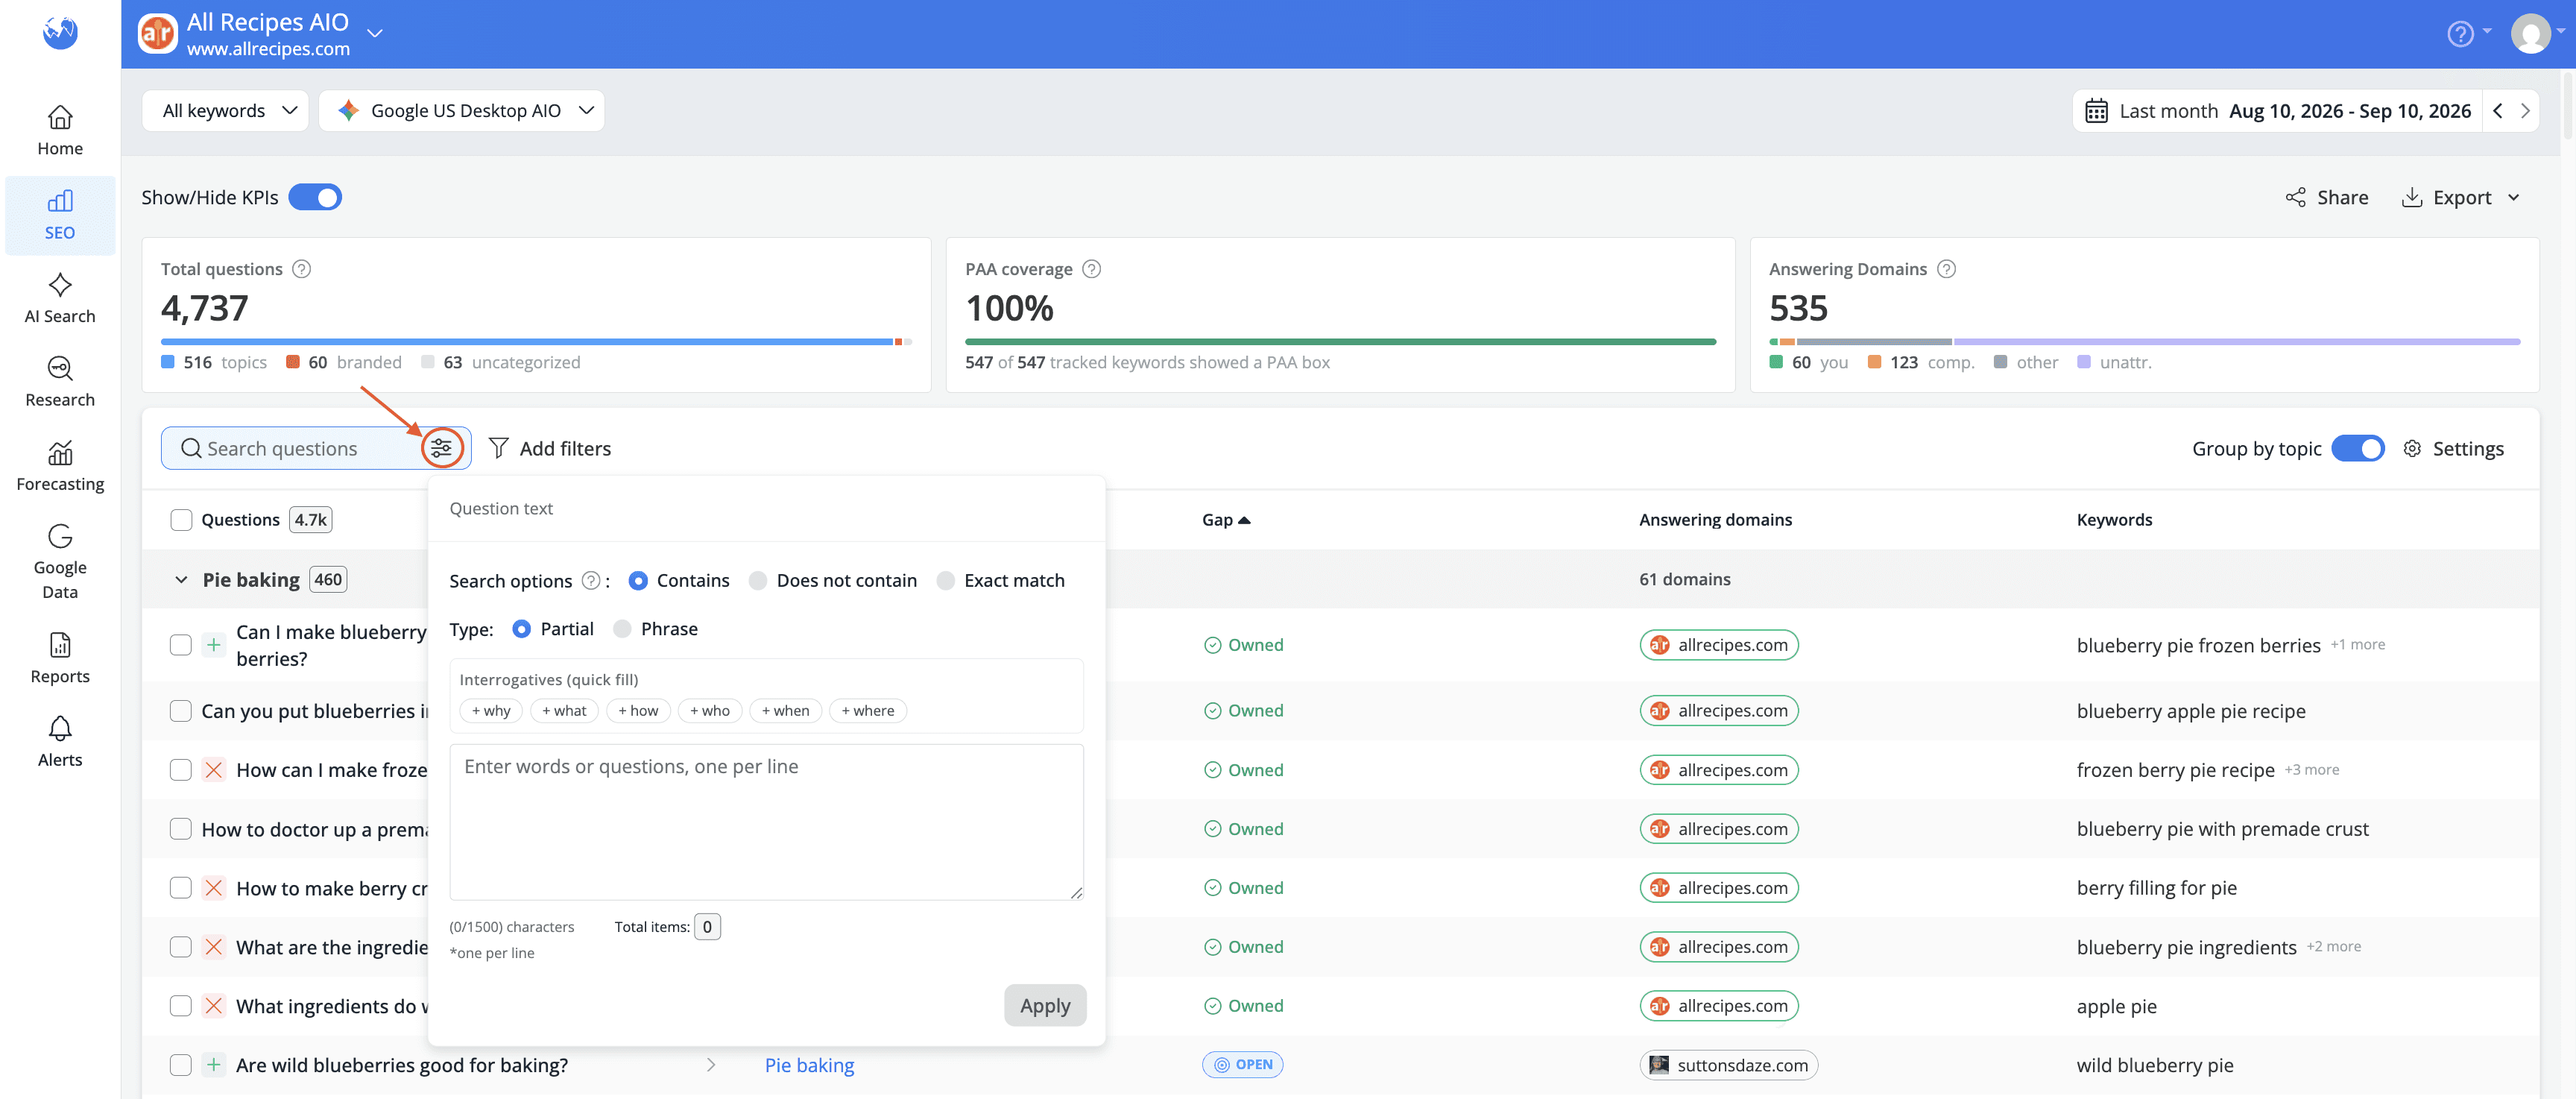
Task: Click the Total questions info icon
Action: [301, 269]
